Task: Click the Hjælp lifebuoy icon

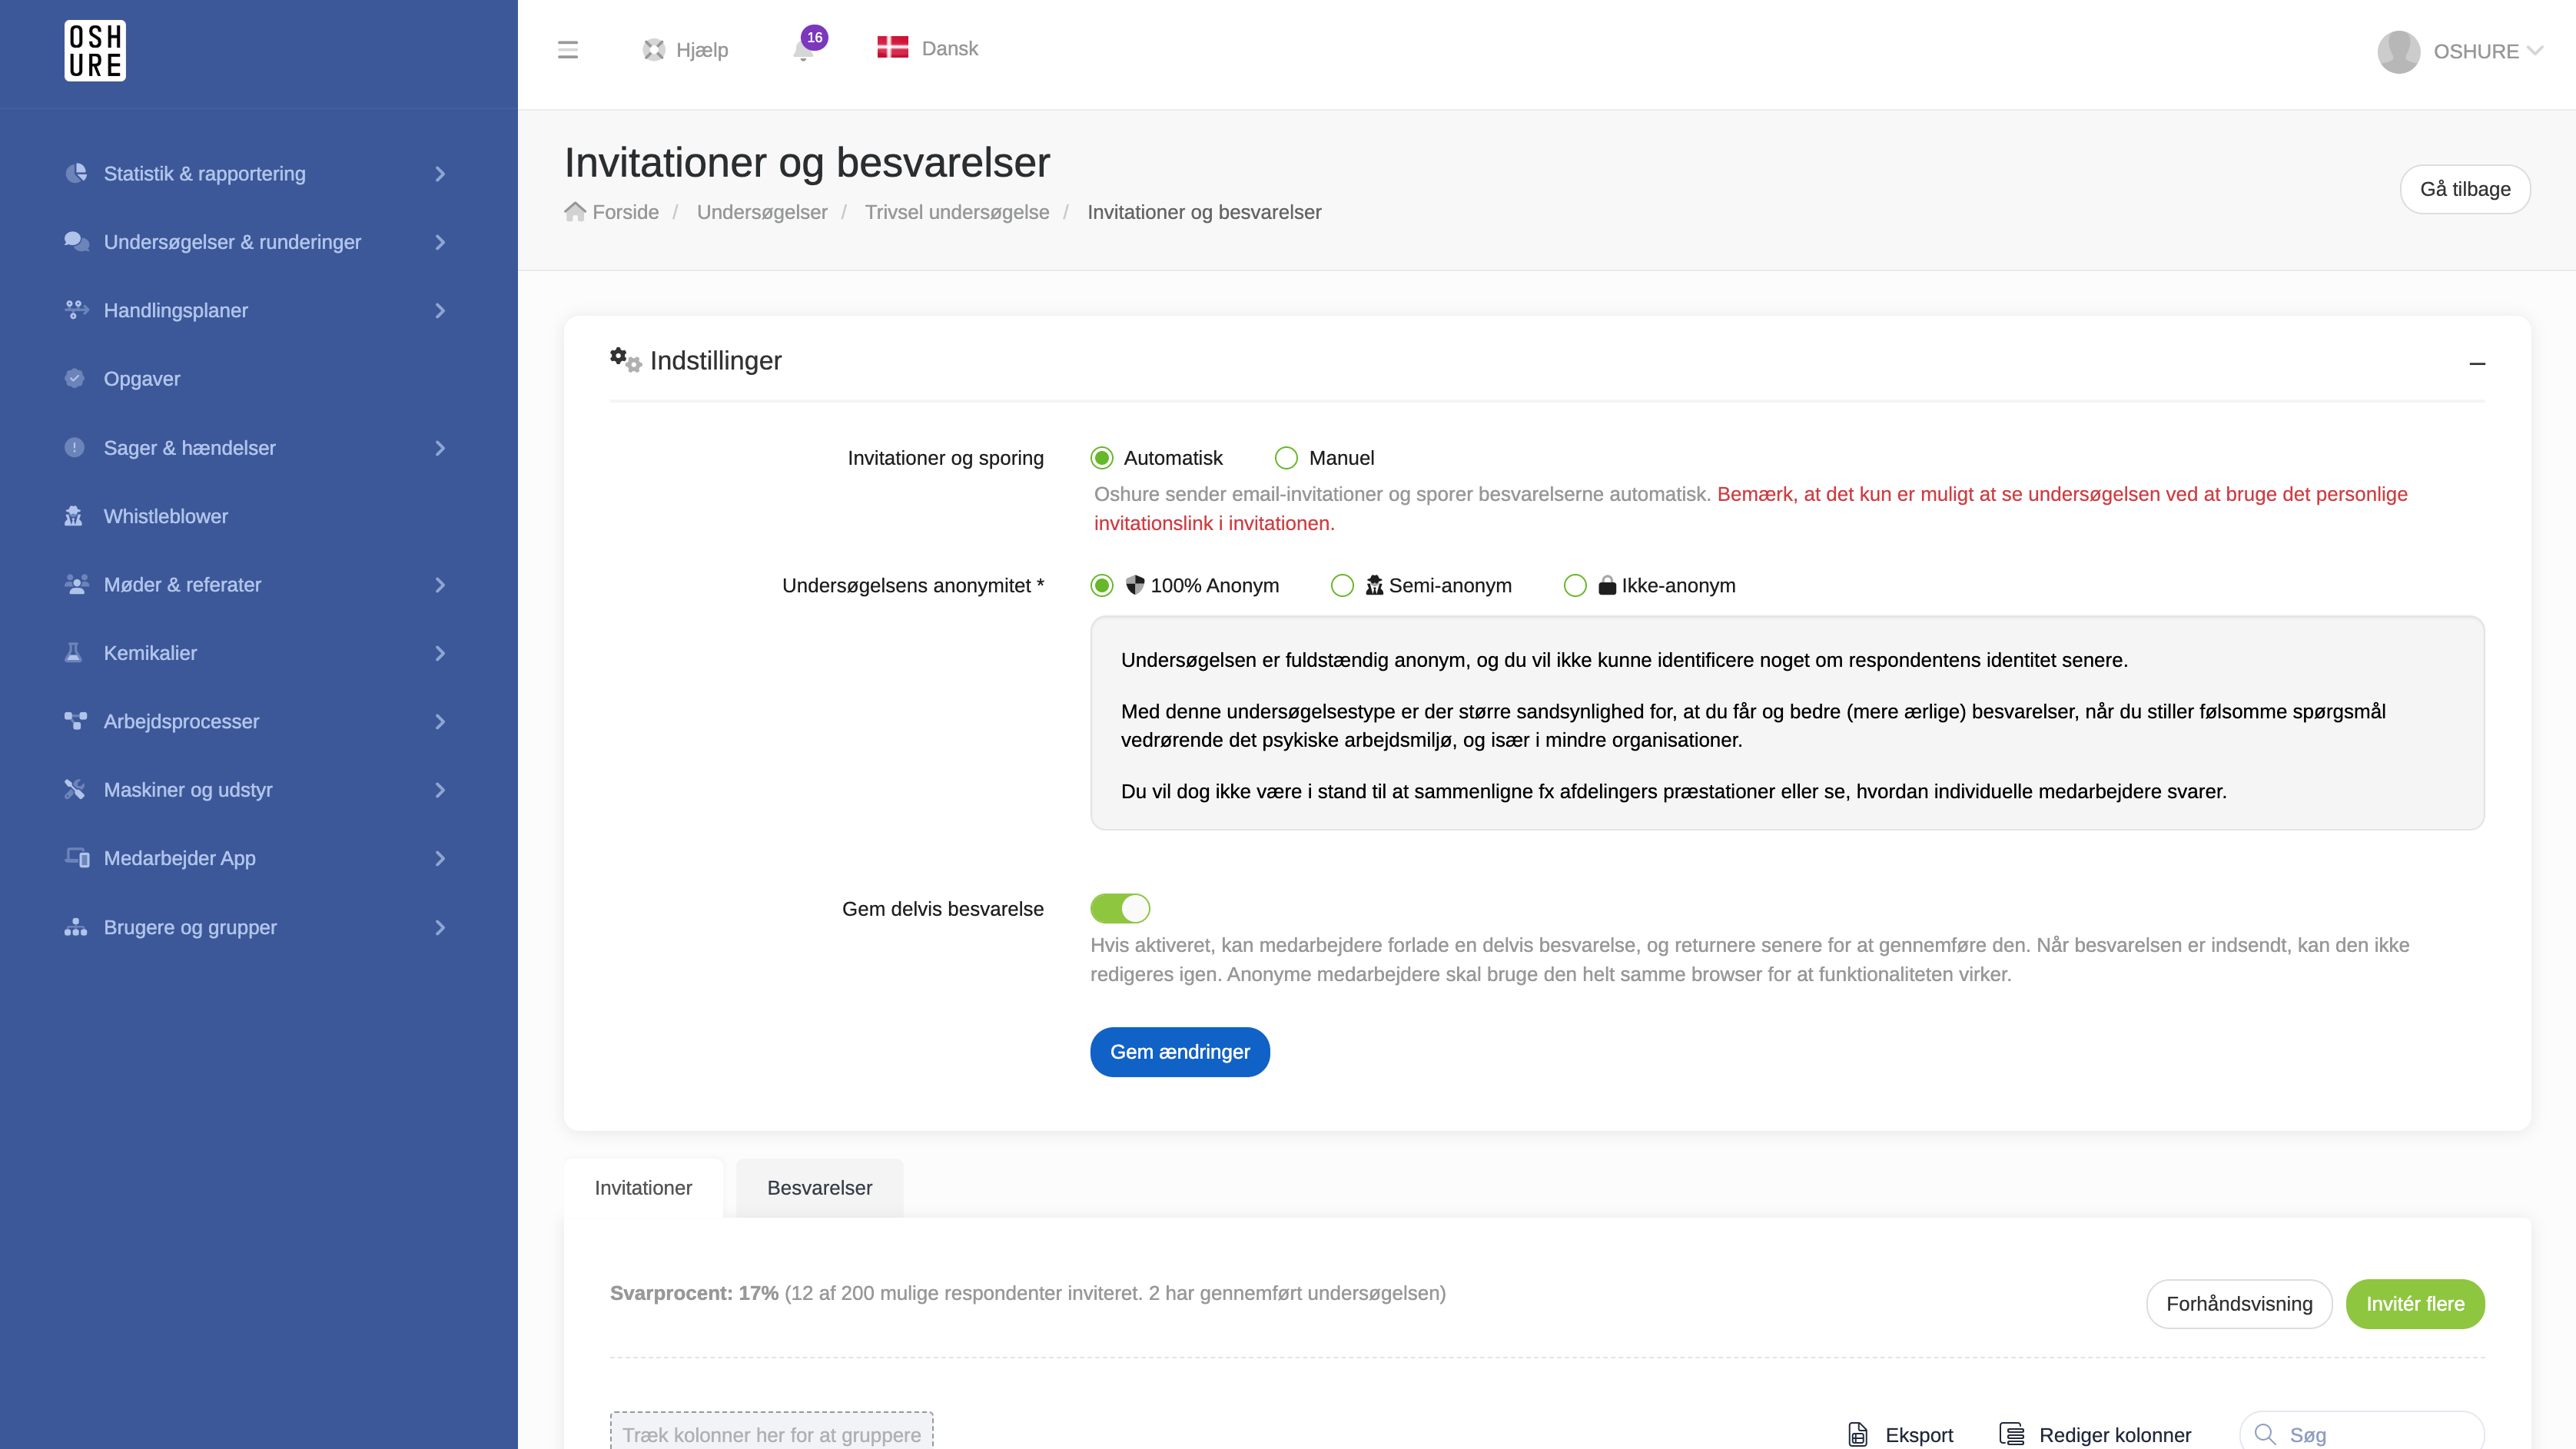Action: point(654,50)
